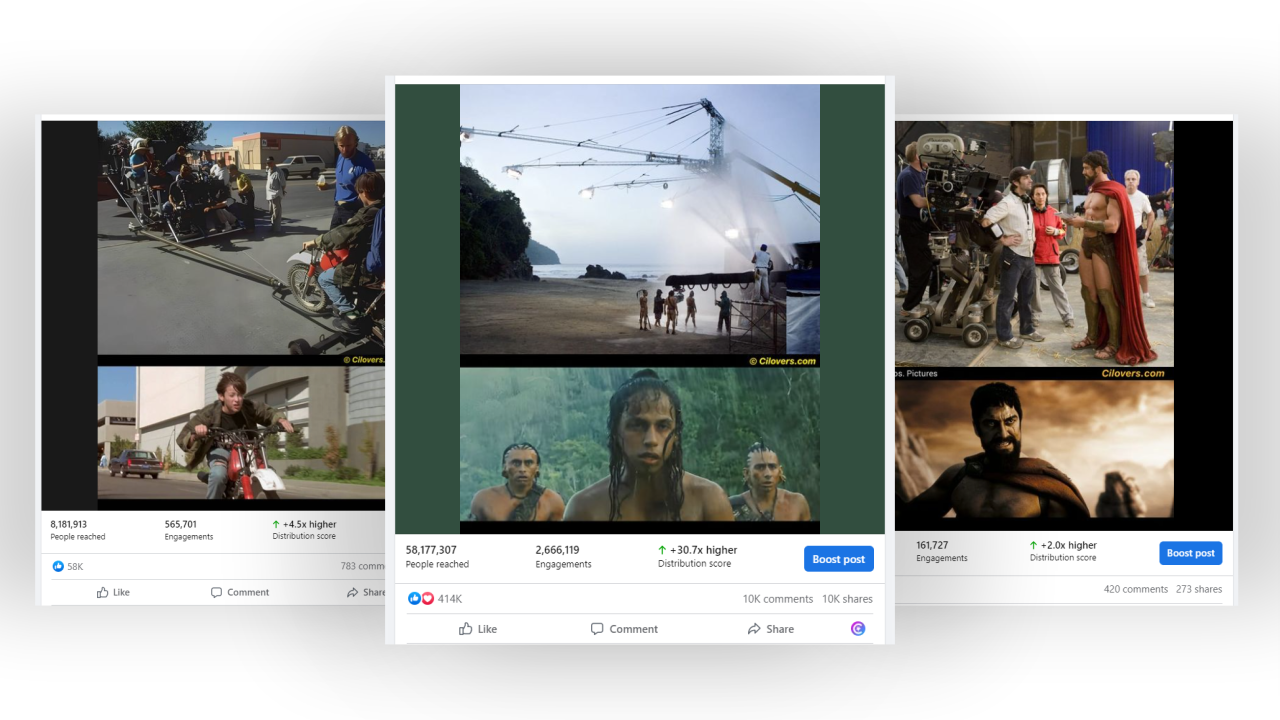Open the 58K reactions count
Screen dimensions: 1280x720
pyautogui.click(x=75, y=566)
